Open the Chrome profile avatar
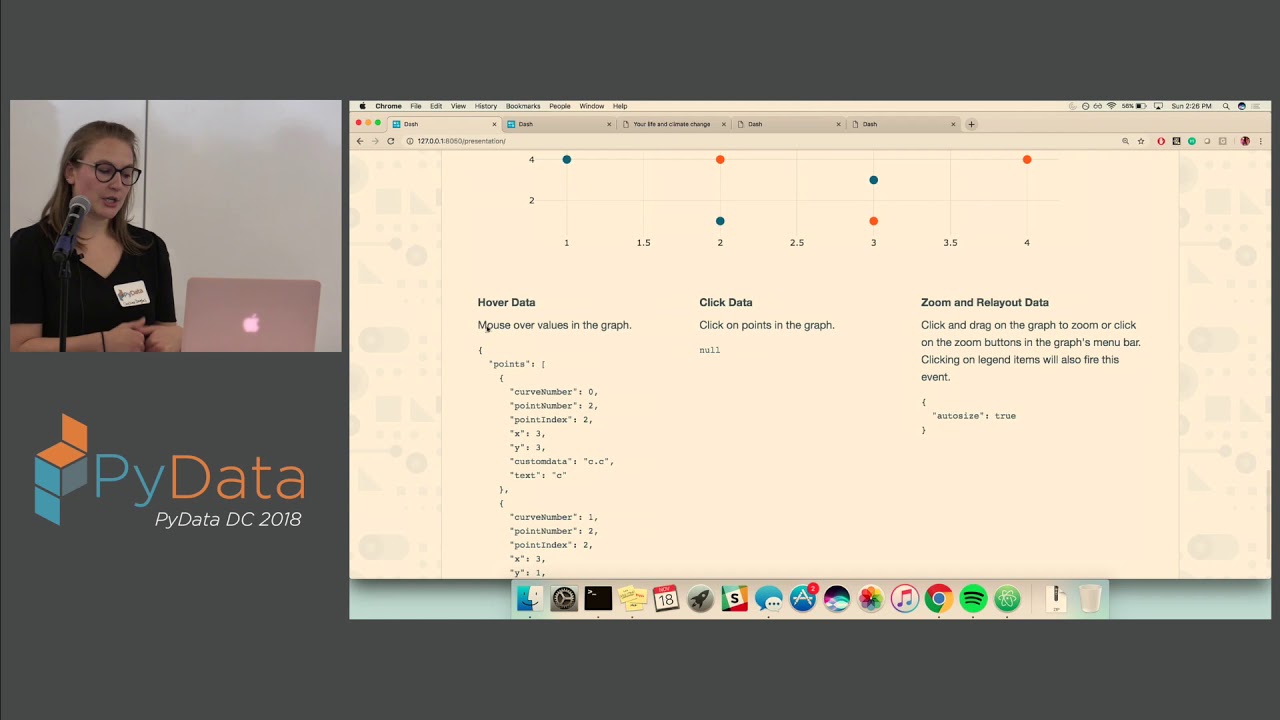The image size is (1280, 720). [x=1245, y=141]
